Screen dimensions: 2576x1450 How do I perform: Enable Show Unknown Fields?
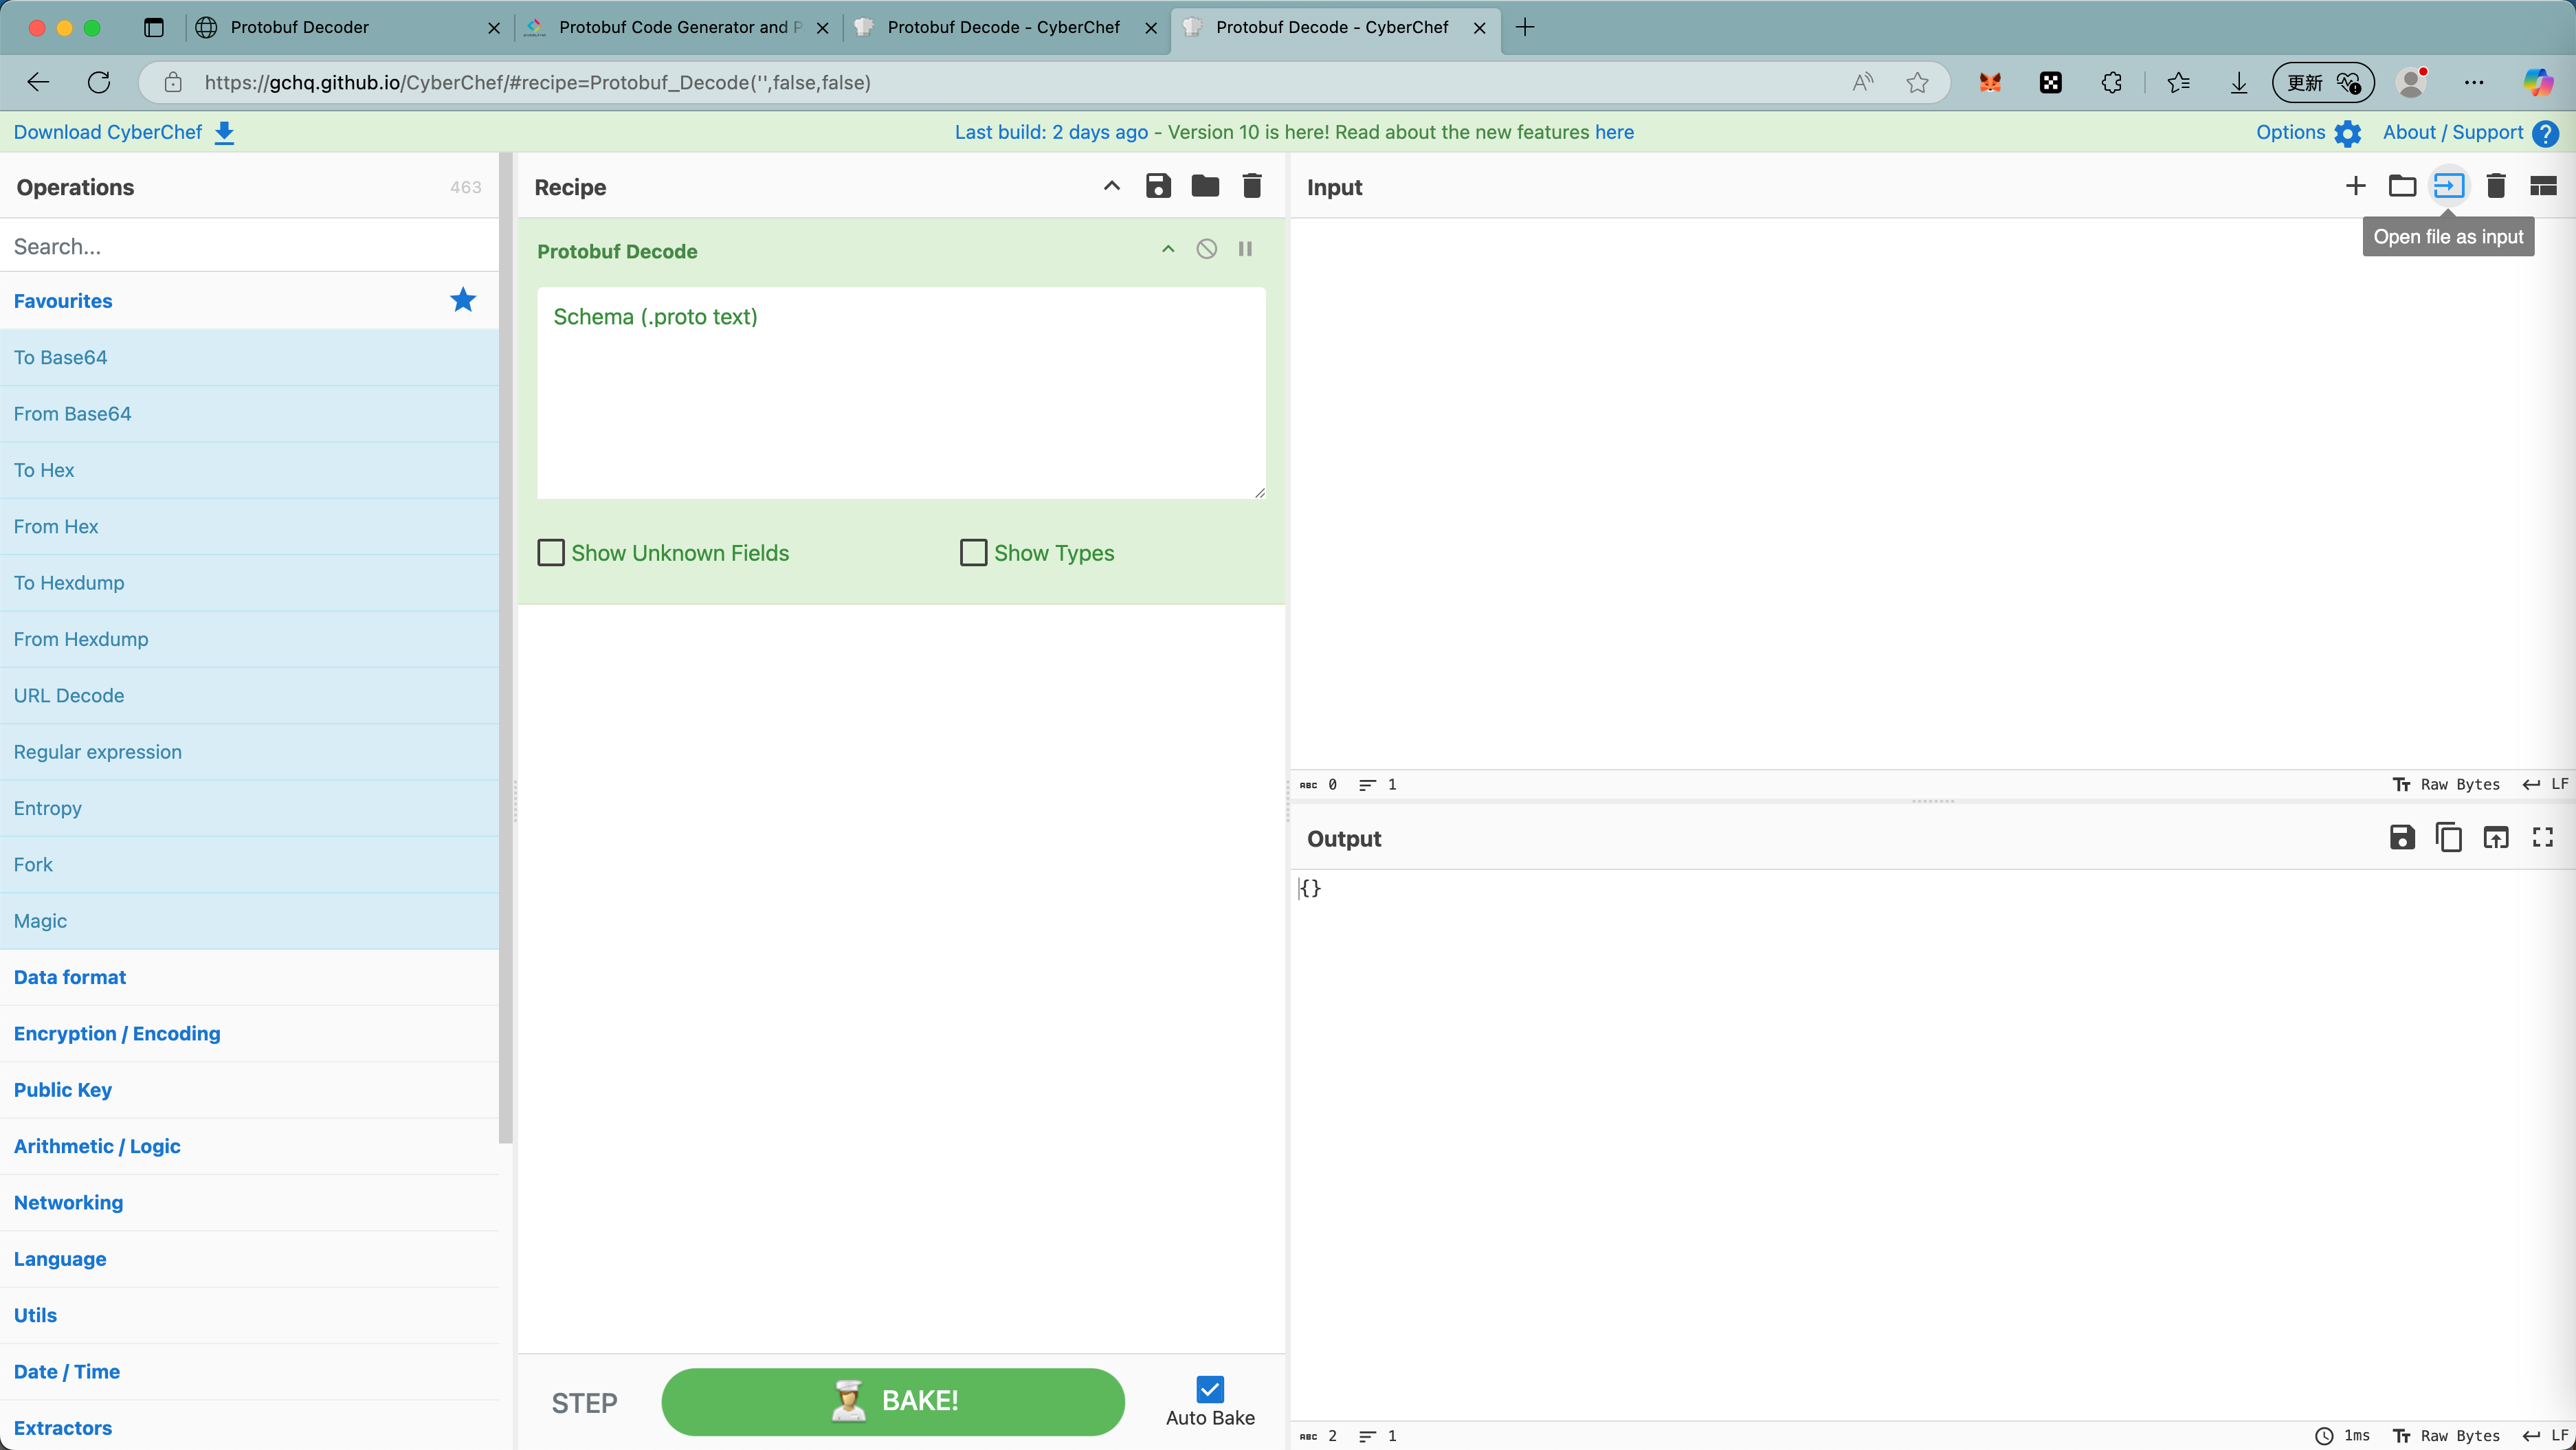pyautogui.click(x=551, y=552)
